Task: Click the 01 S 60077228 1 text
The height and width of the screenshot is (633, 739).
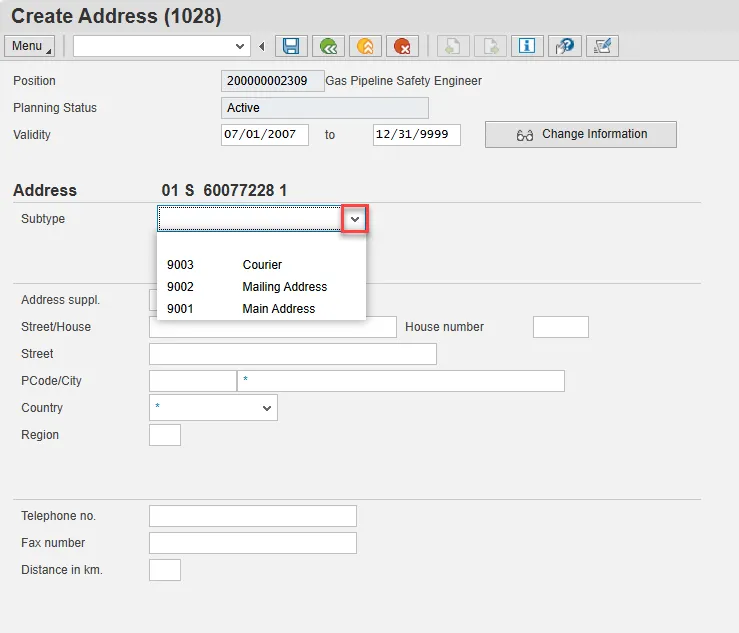Action: (224, 190)
